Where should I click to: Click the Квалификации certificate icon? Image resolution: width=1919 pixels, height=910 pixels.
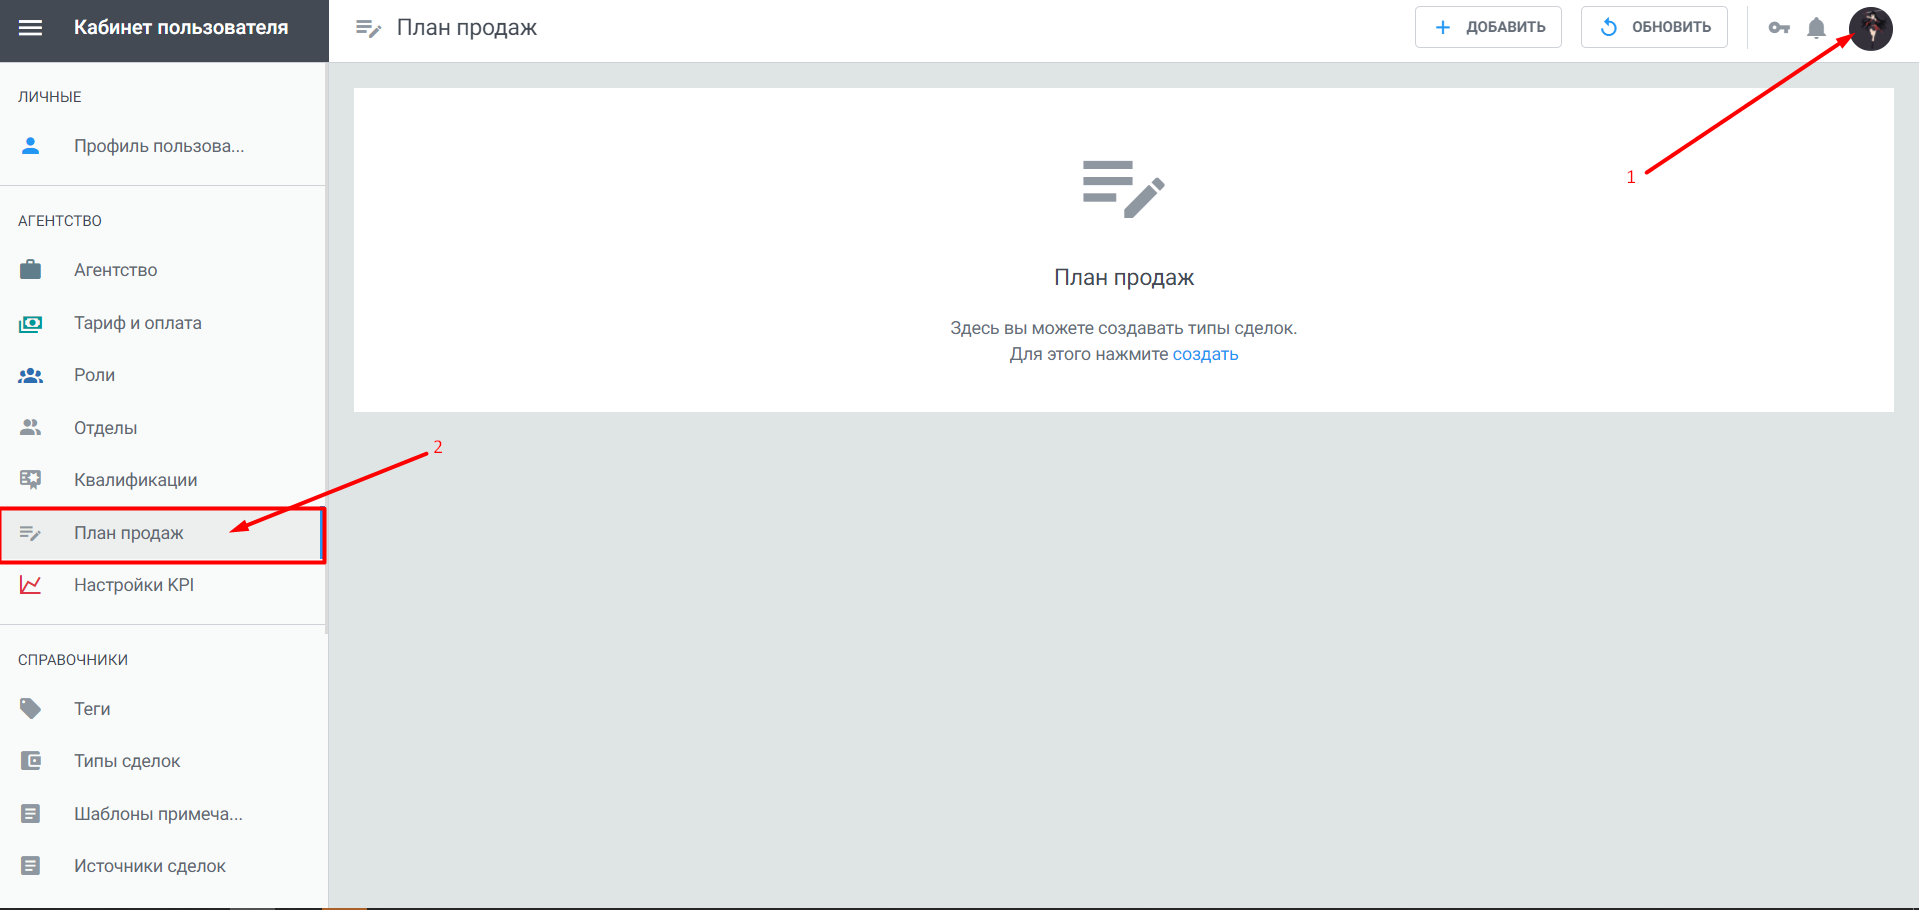[31, 480]
